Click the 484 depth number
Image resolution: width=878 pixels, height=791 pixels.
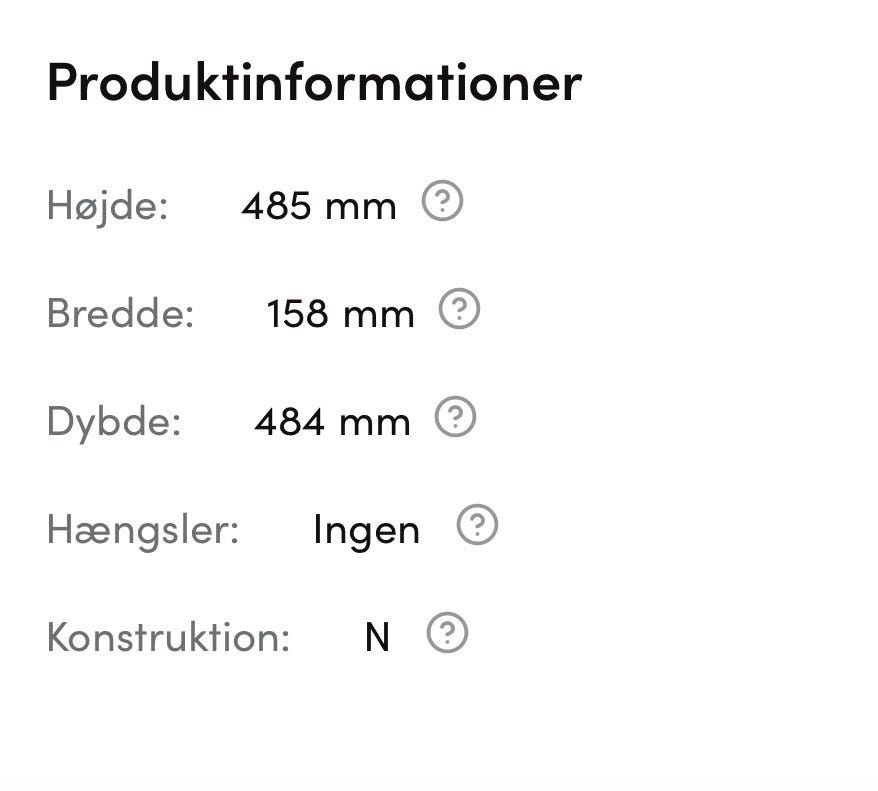(290, 422)
